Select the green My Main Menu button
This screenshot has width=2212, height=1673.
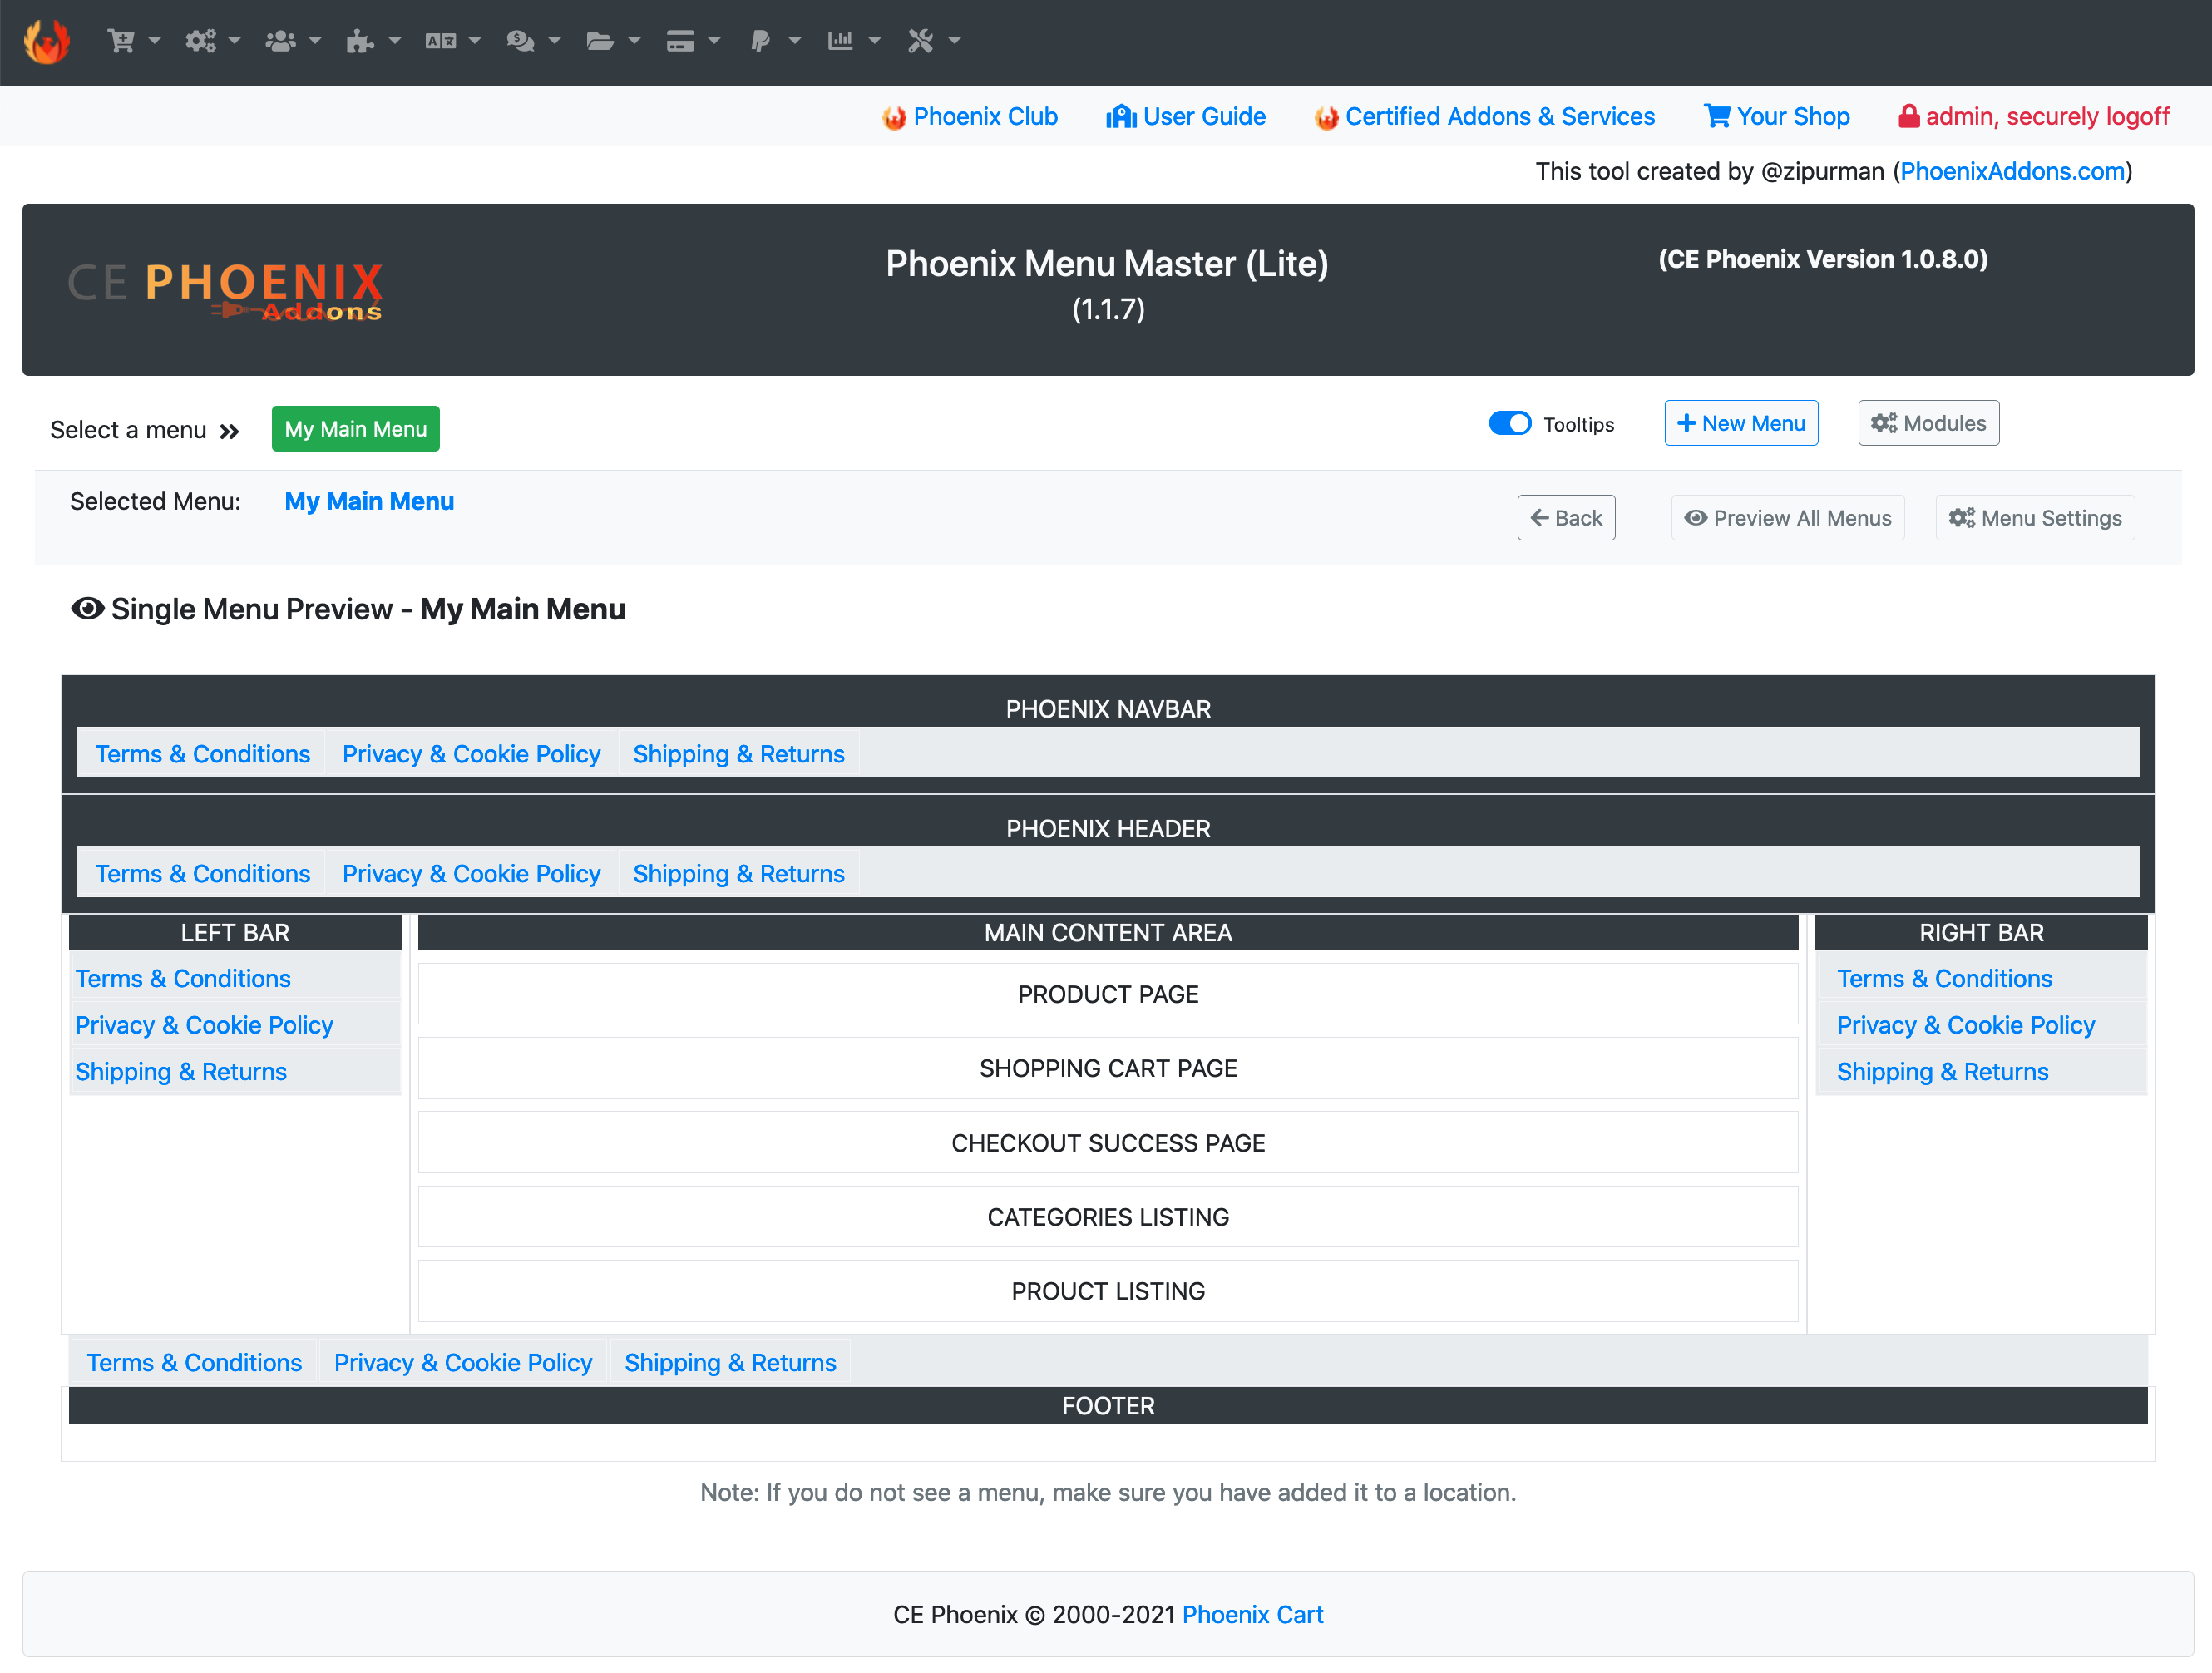point(356,429)
